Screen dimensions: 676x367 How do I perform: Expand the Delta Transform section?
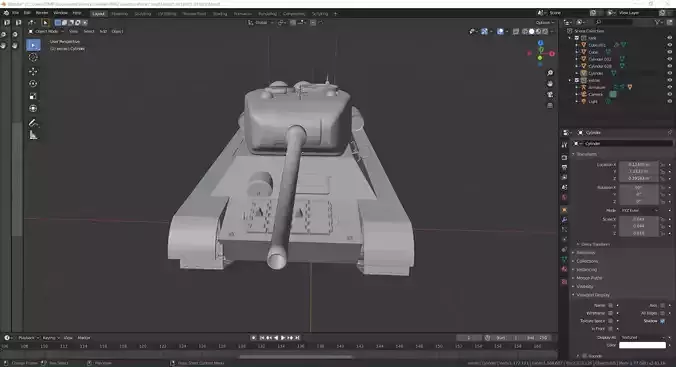click(595, 244)
